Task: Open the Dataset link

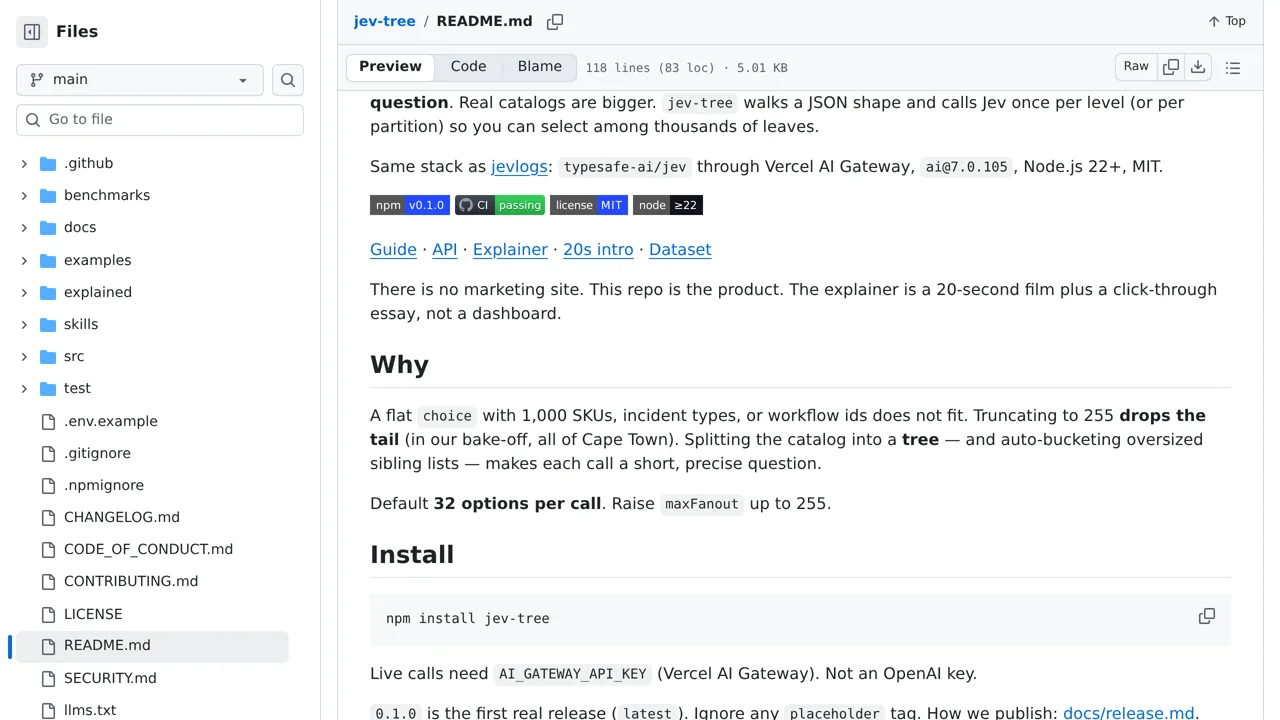Action: [680, 250]
